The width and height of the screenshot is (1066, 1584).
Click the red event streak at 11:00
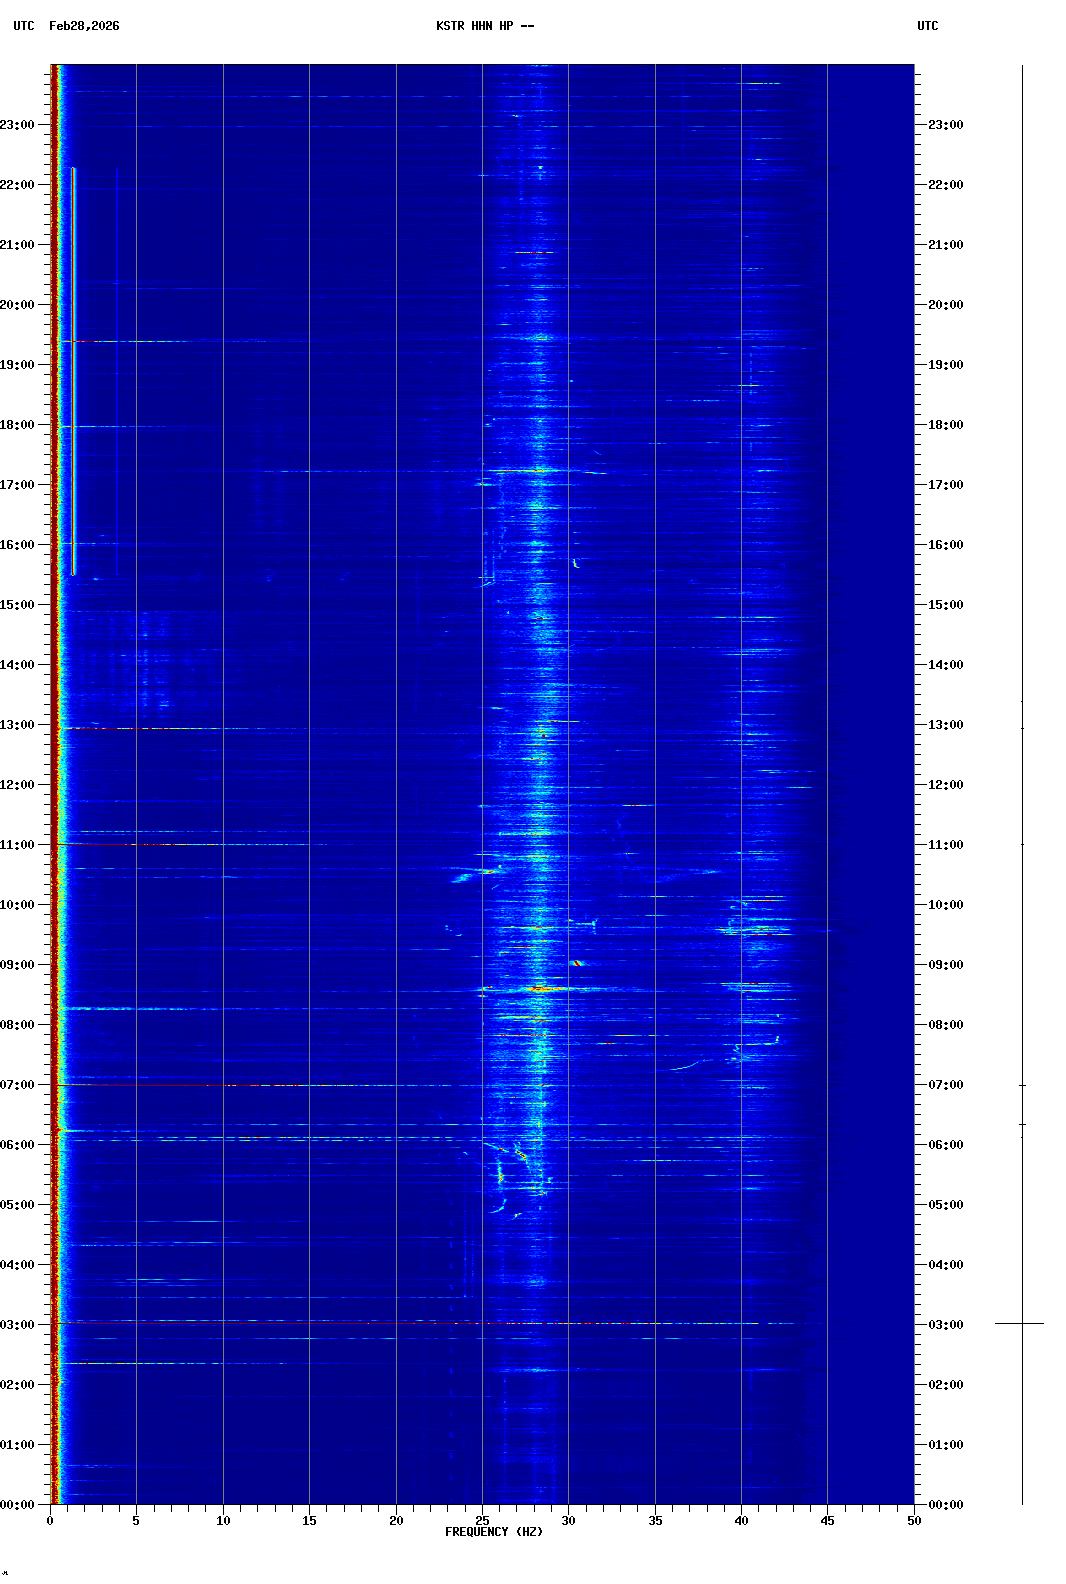tap(120, 845)
